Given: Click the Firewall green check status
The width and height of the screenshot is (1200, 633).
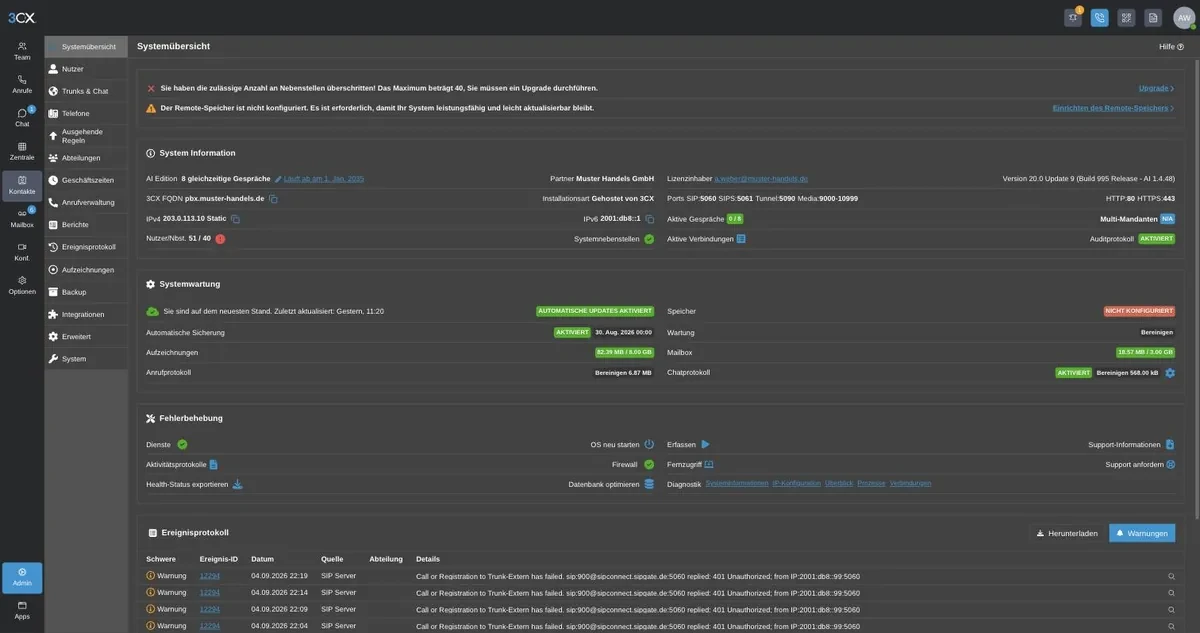Looking at the screenshot, I should [649, 464].
